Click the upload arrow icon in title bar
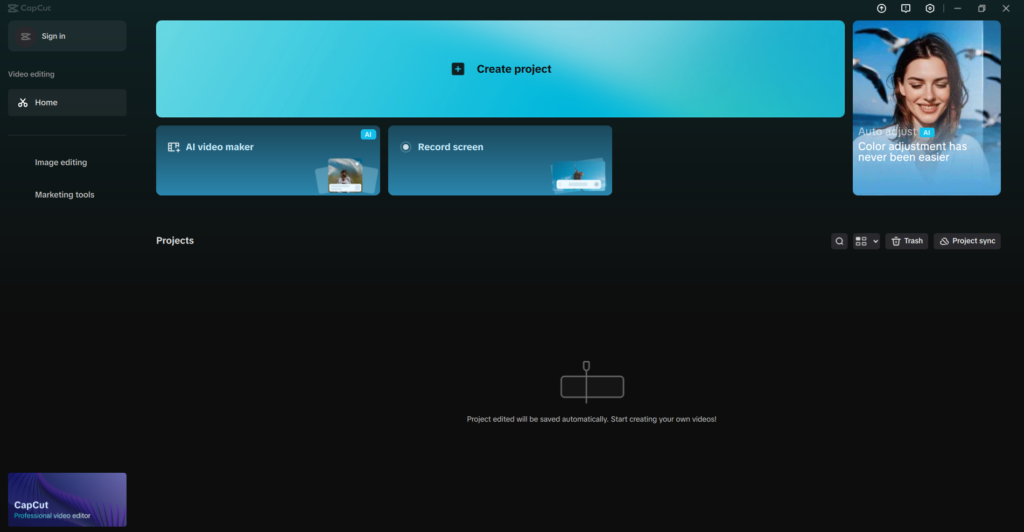This screenshot has height=532, width=1024. pos(881,8)
